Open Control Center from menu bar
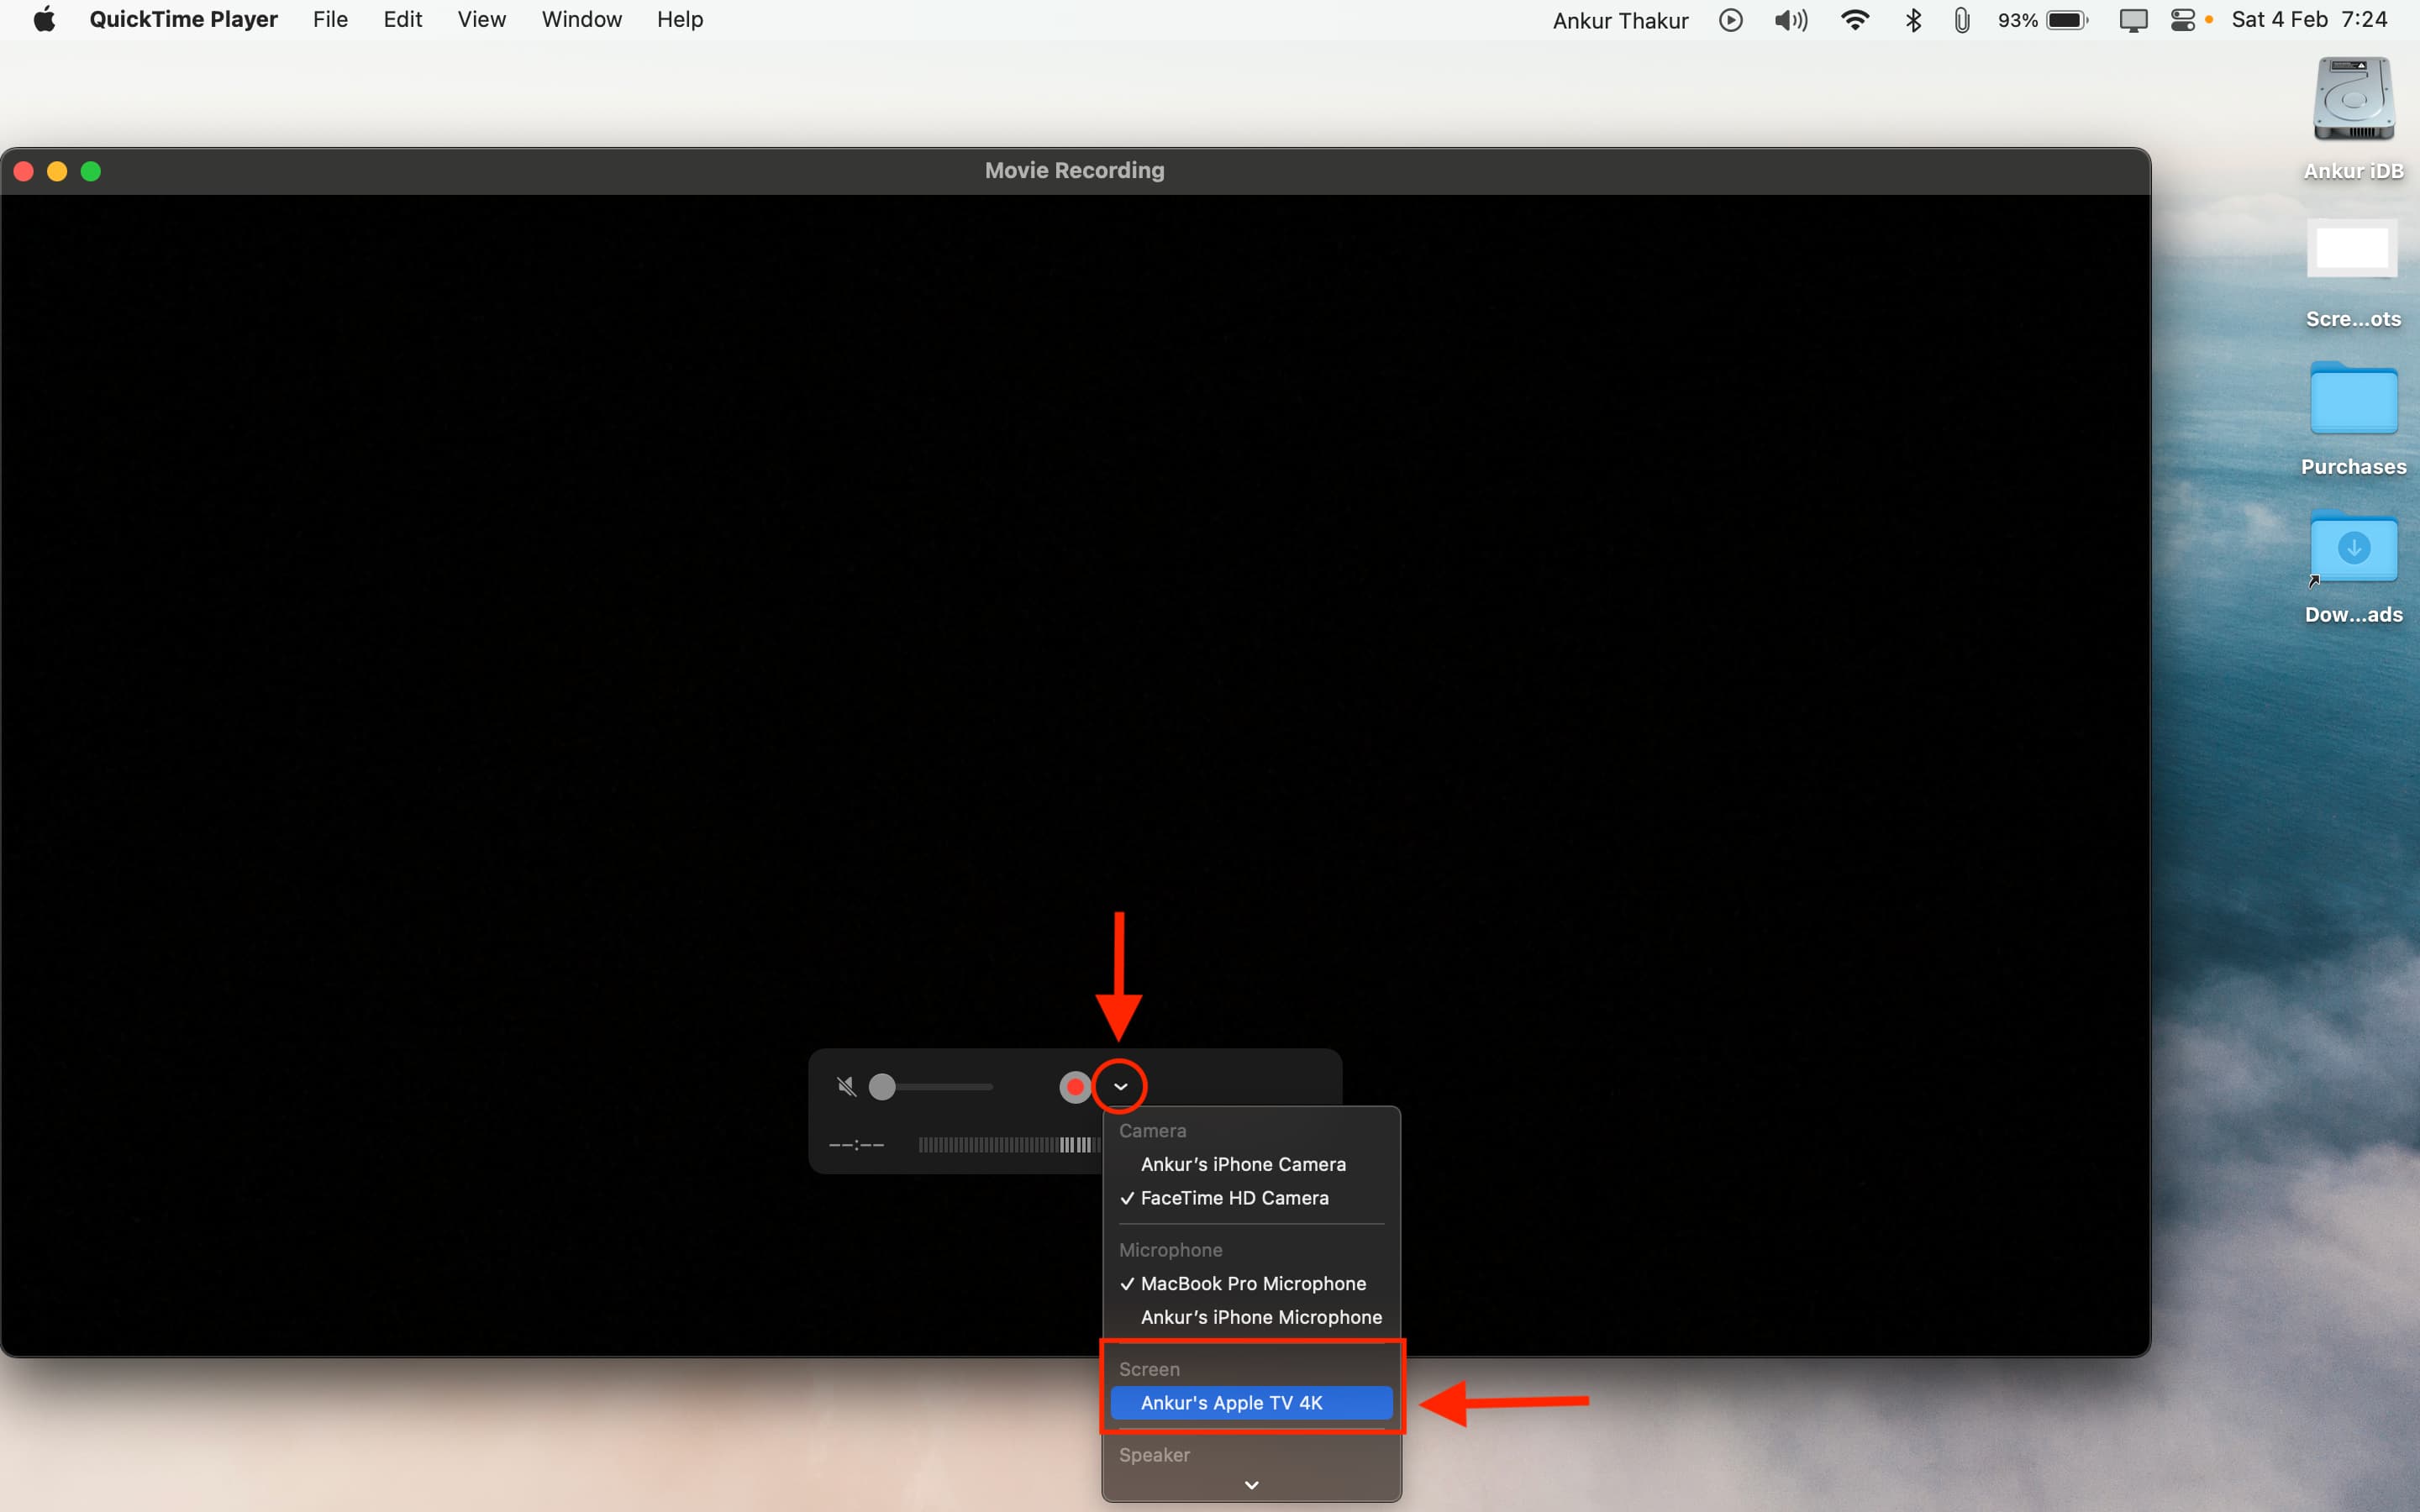The width and height of the screenshot is (2420, 1512). pos(2183,20)
